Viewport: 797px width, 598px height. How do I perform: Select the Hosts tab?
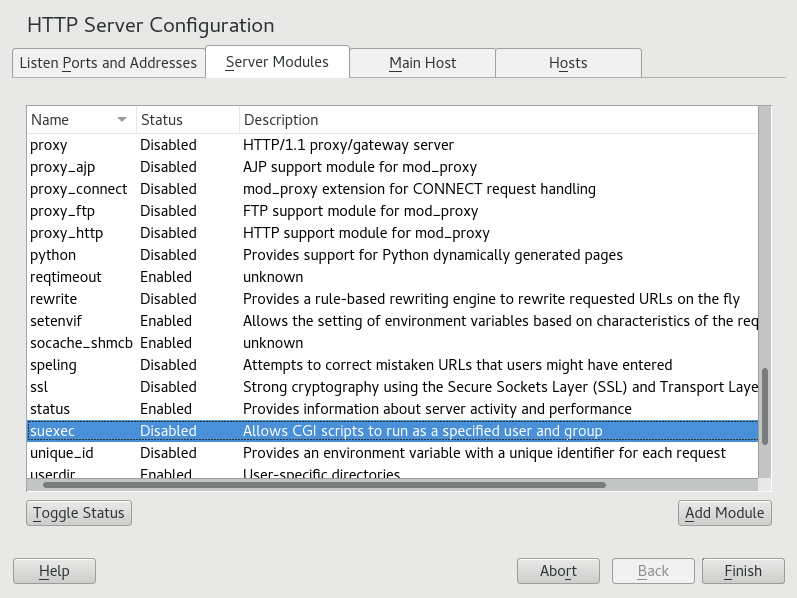click(x=568, y=63)
